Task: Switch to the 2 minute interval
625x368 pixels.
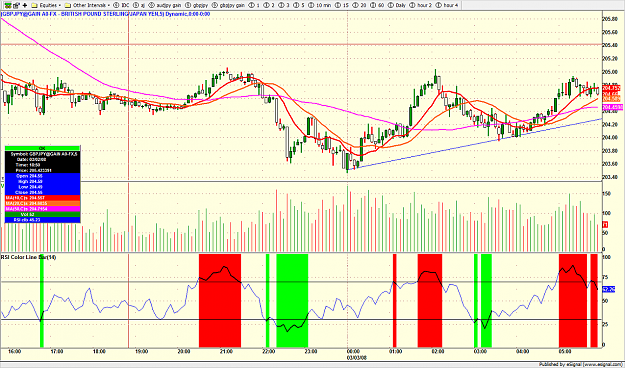Action: tap(269, 5)
